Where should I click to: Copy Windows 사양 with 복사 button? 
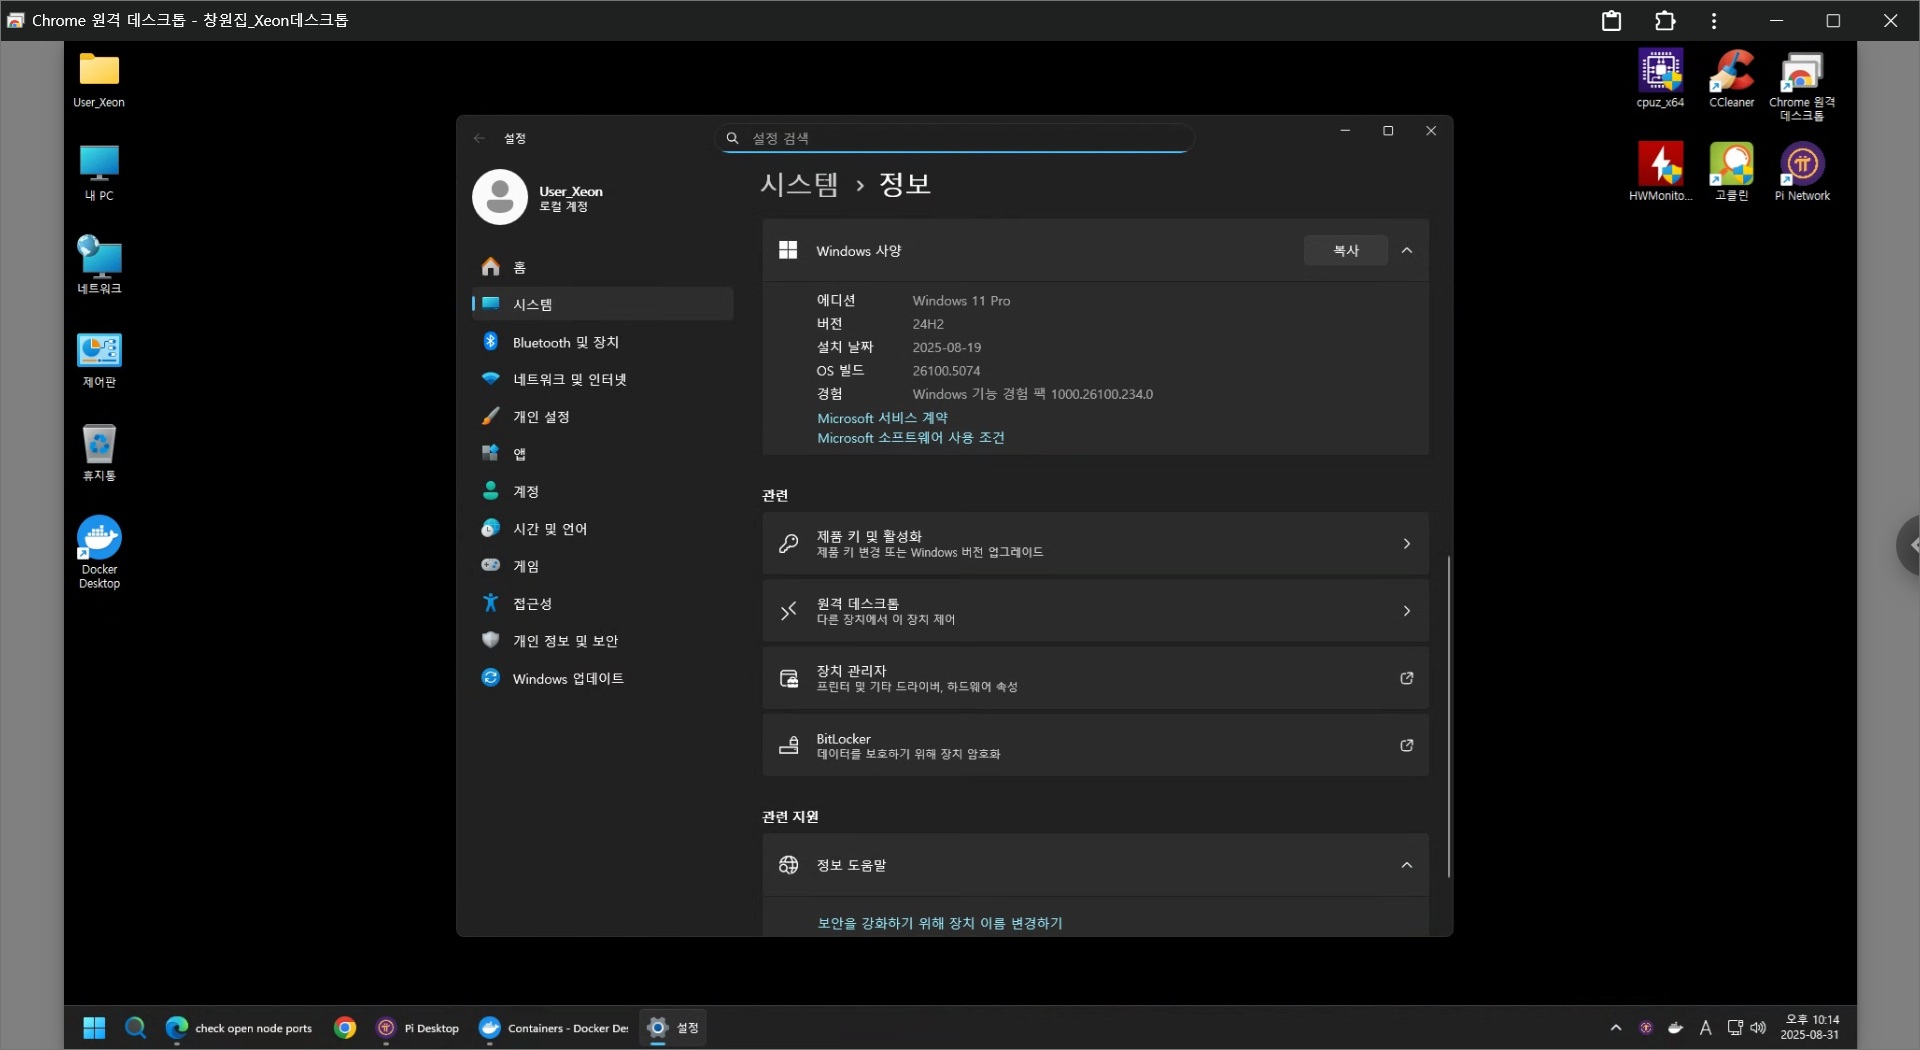pyautogui.click(x=1345, y=250)
